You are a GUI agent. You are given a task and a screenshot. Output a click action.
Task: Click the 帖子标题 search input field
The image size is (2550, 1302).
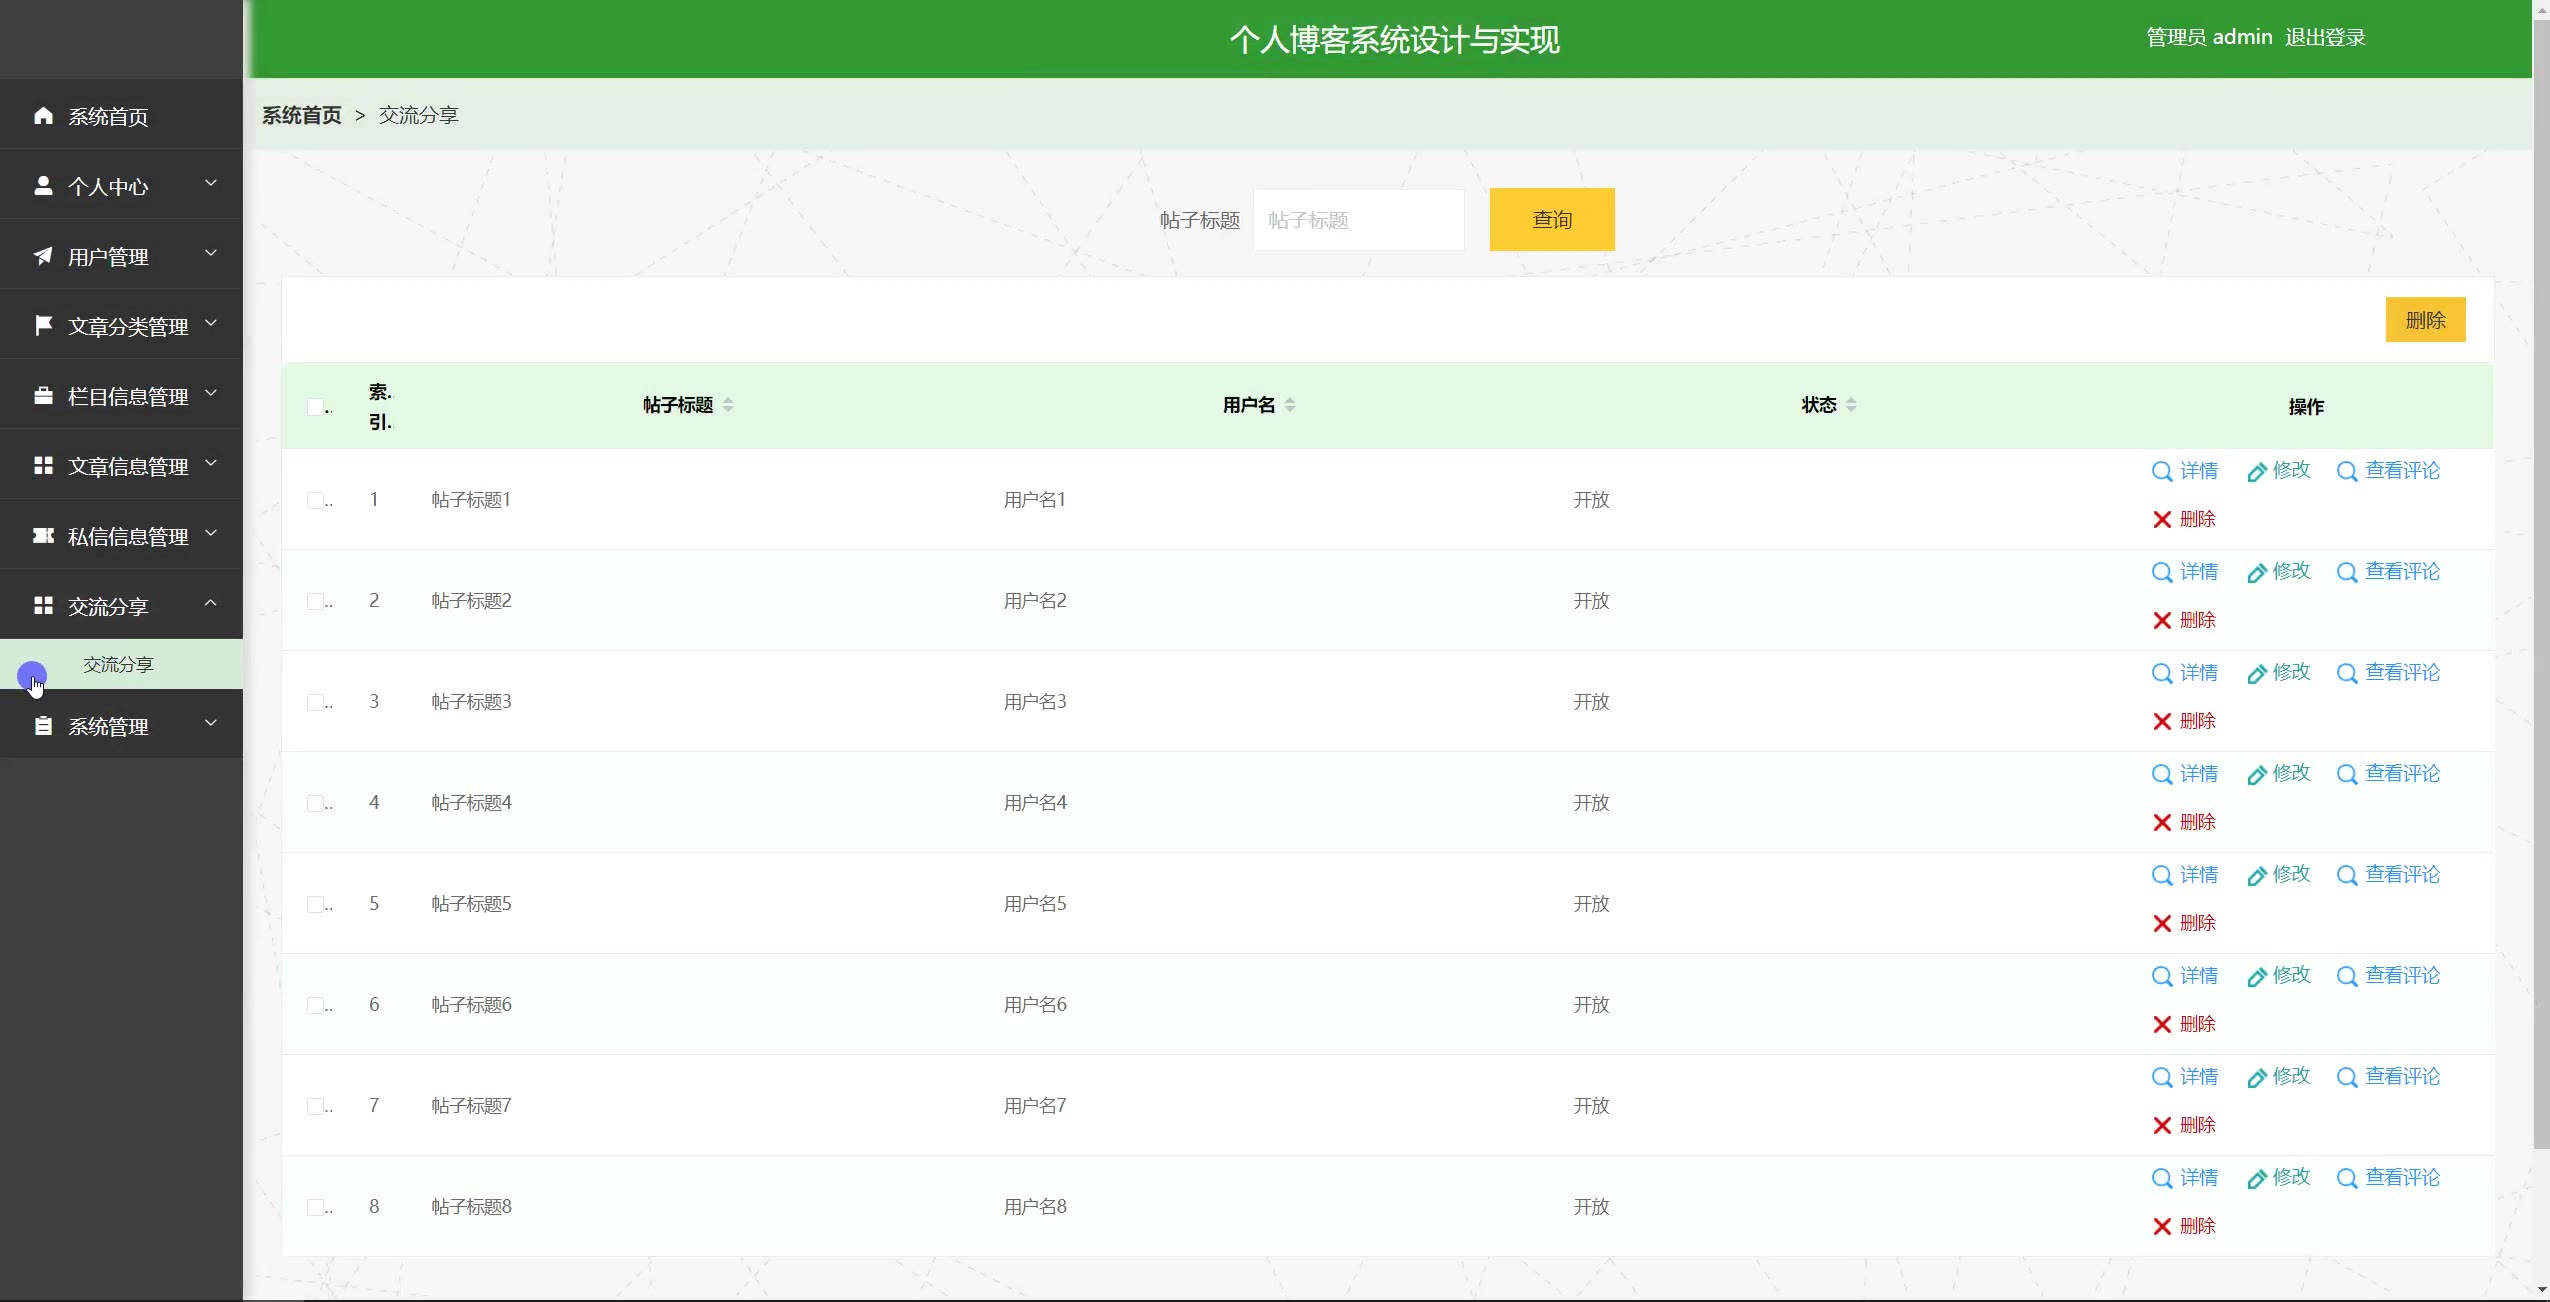coord(1358,220)
